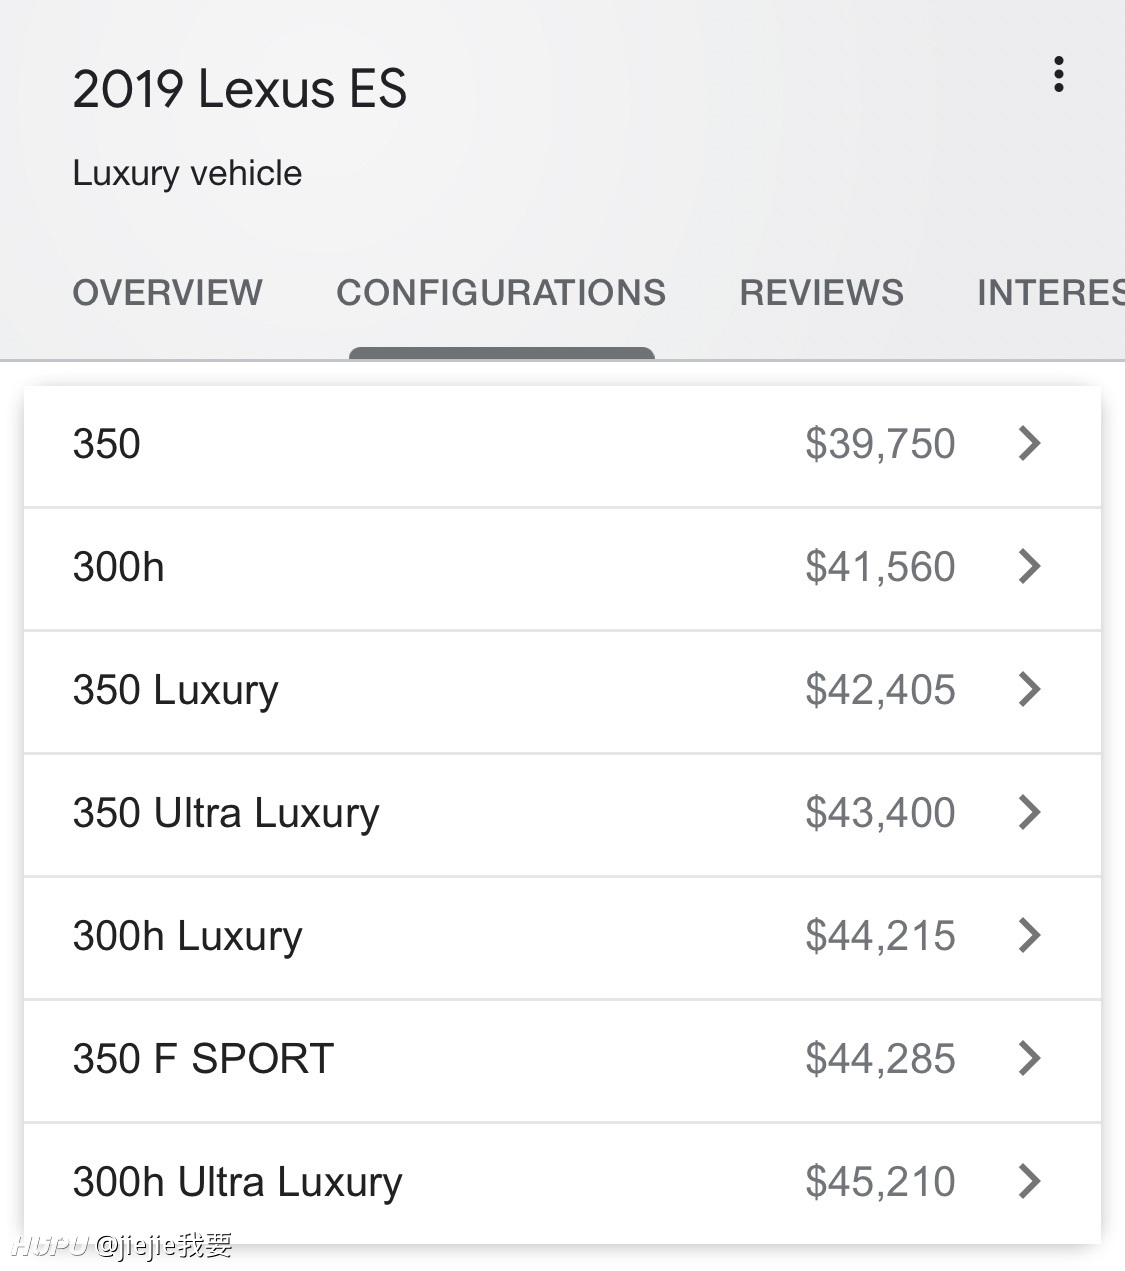Image resolution: width=1125 pixels, height=1271 pixels.
Task: Tap the chevron for 300h Ultra Luxury
Action: tap(1029, 1181)
